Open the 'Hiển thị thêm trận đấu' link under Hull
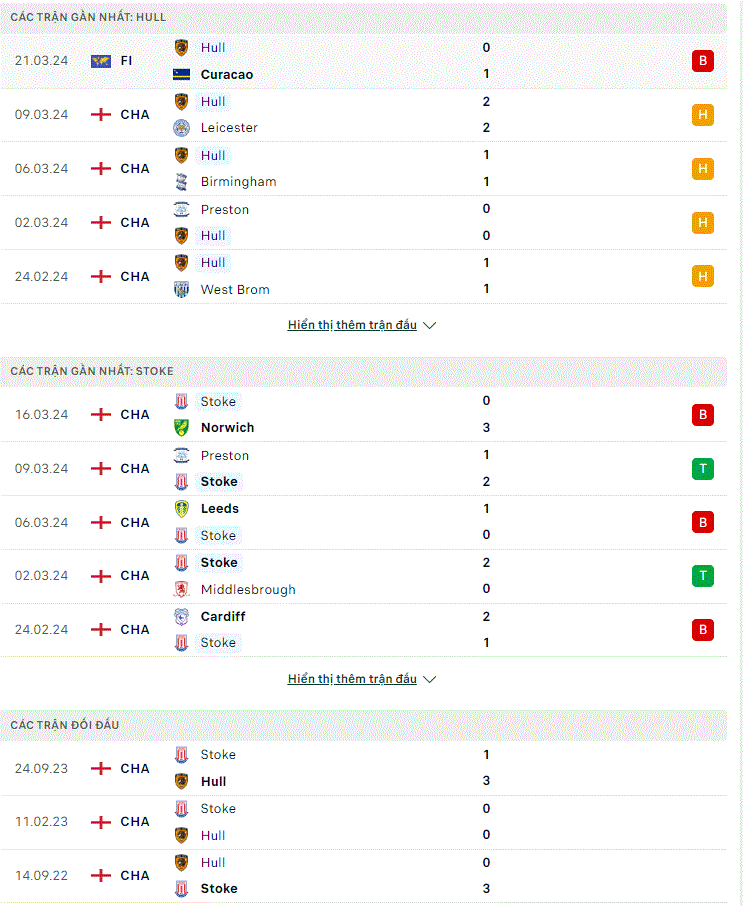The image size is (743, 906). (x=352, y=325)
